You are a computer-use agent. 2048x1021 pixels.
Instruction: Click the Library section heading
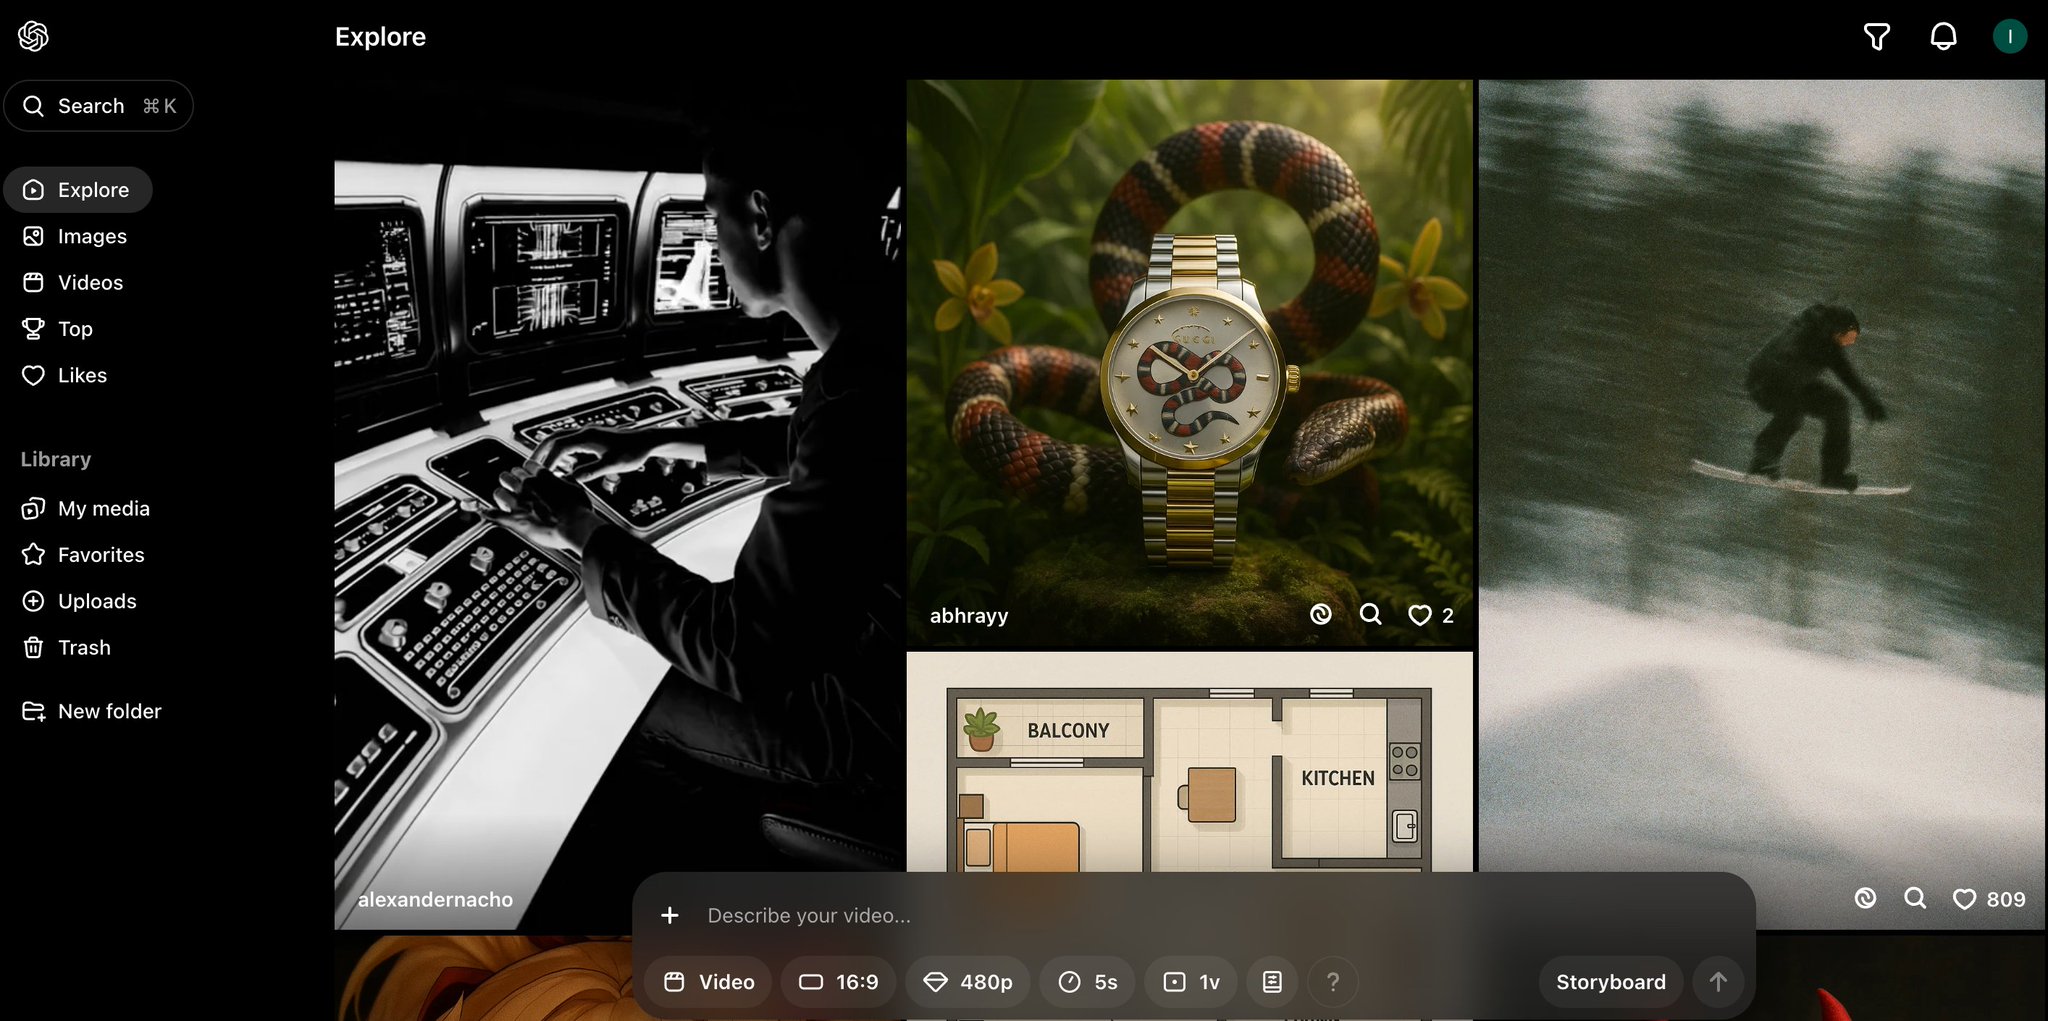coord(56,459)
